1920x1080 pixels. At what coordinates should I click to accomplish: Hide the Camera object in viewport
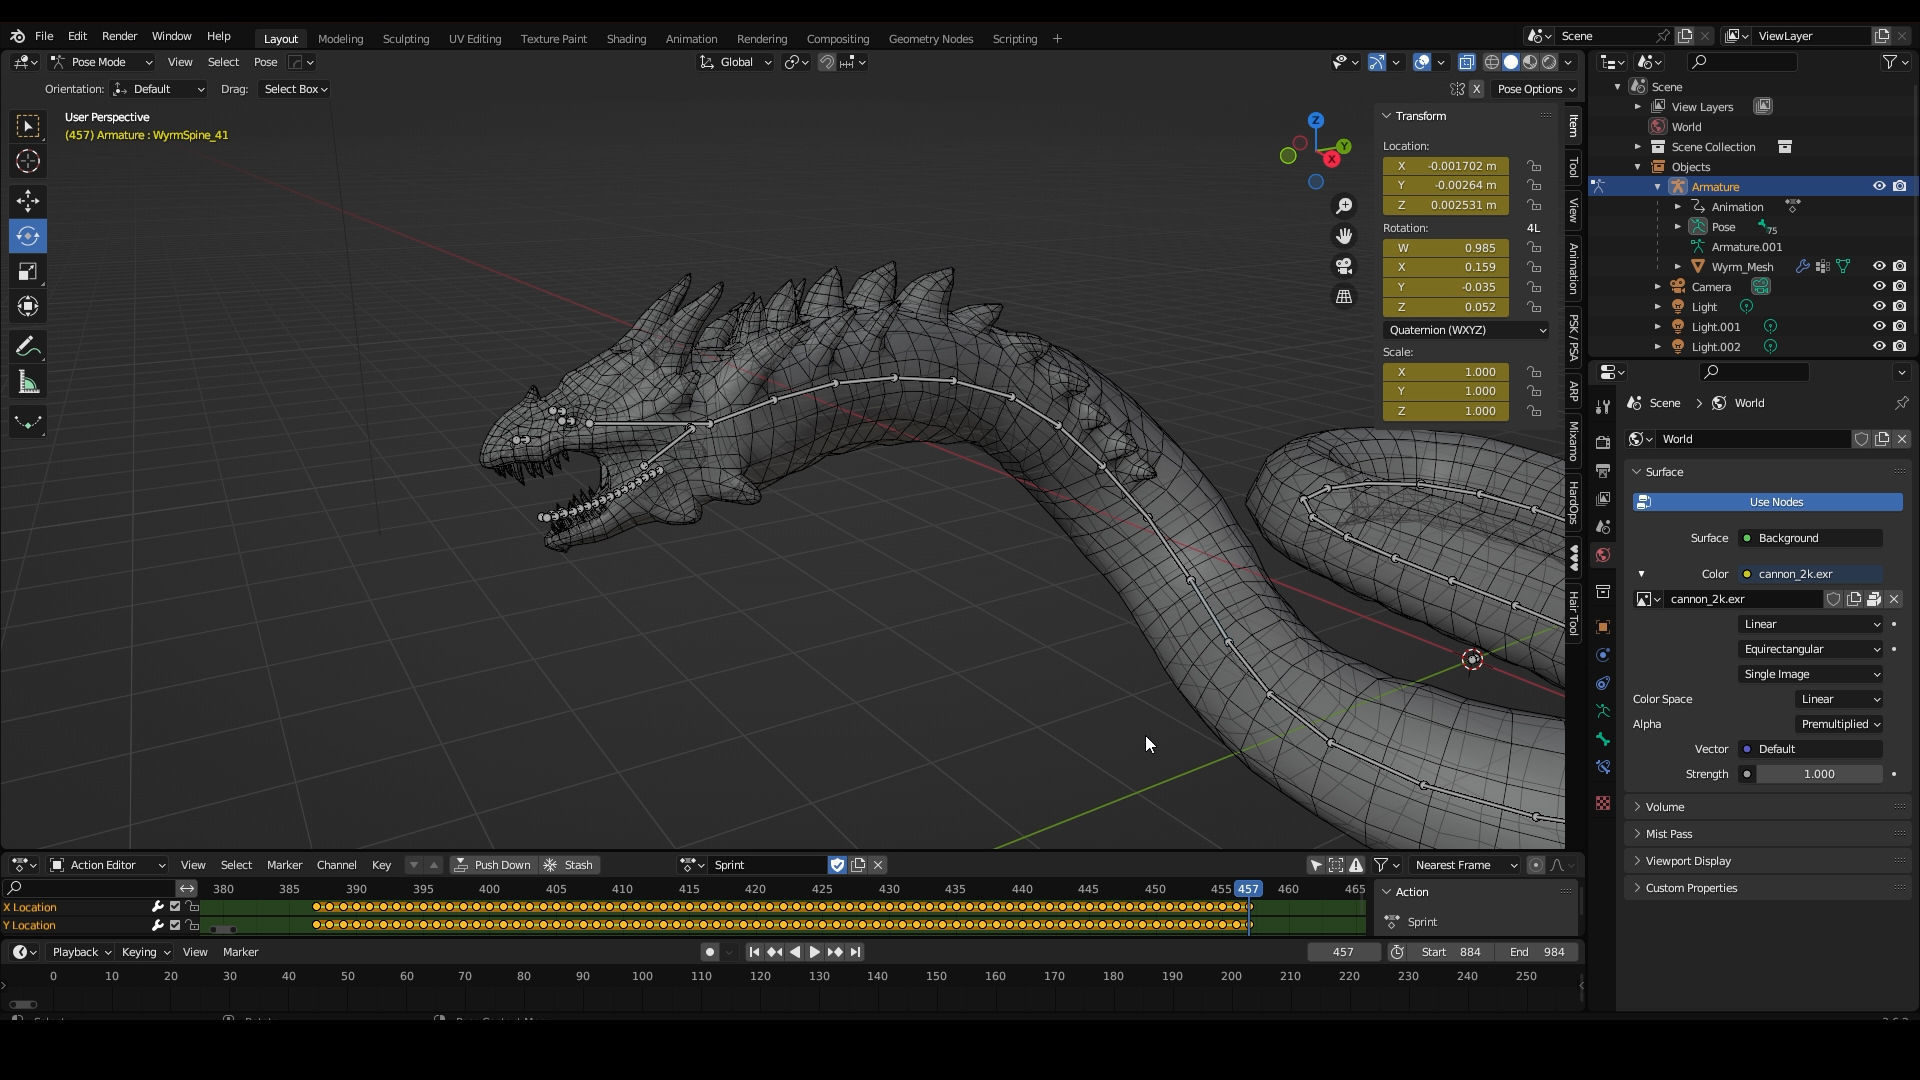1879,287
